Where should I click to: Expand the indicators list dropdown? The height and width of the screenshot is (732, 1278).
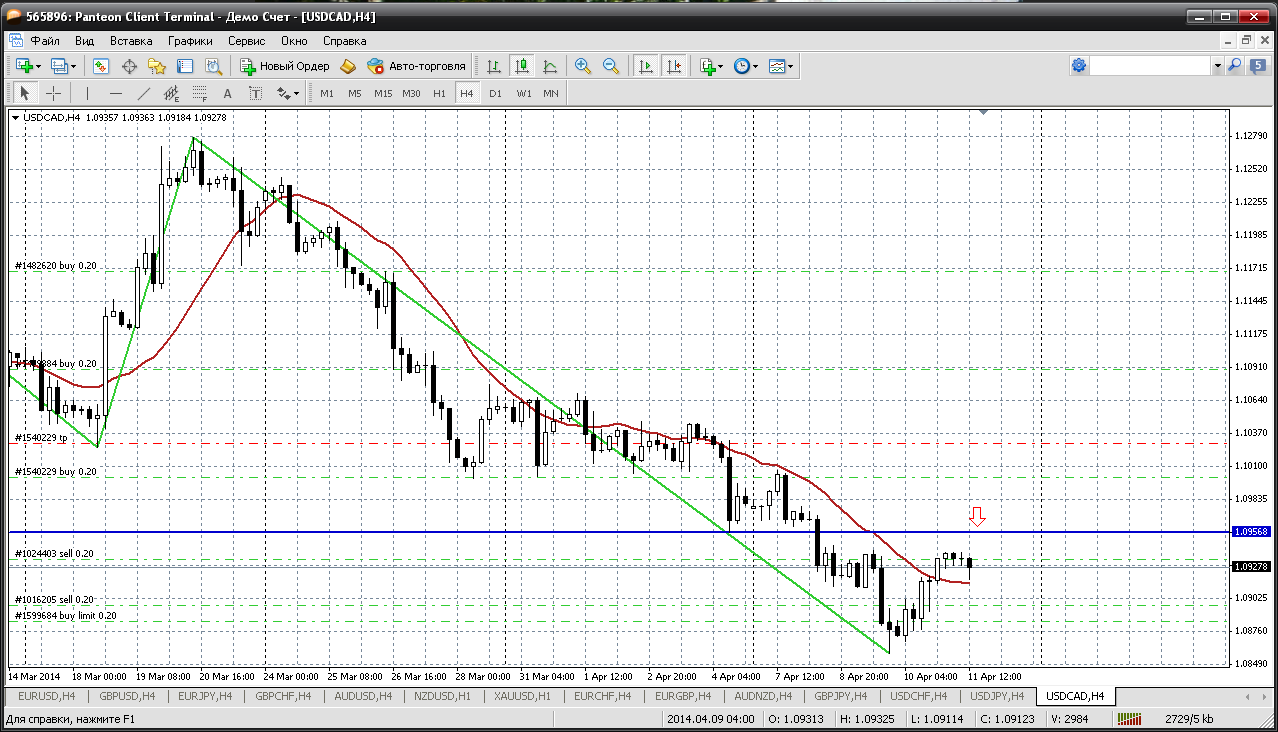click(720, 66)
